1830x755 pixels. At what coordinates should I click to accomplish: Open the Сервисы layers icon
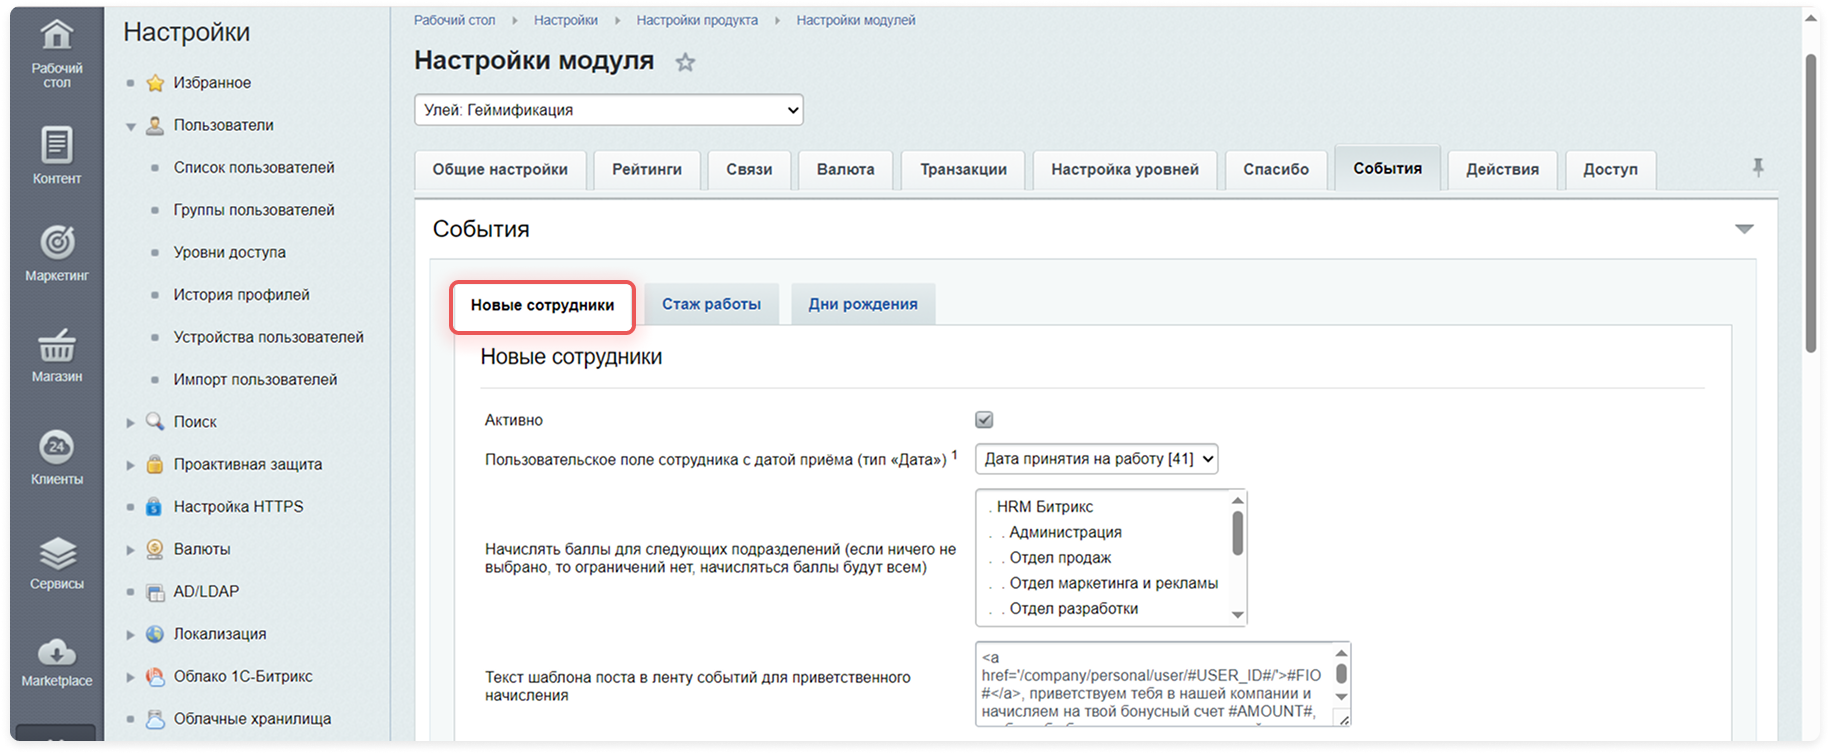[x=57, y=552]
